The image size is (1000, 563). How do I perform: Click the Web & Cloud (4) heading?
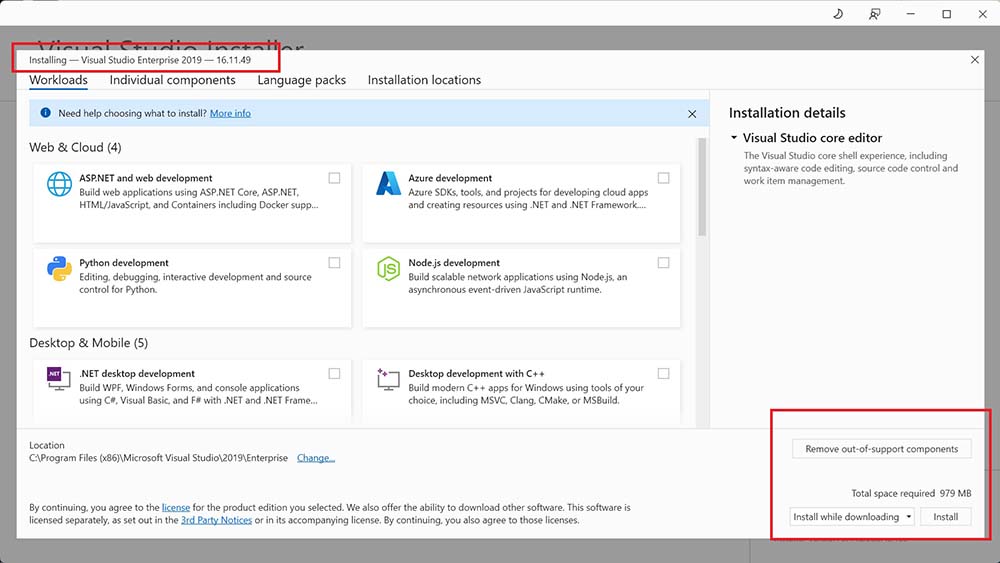pos(75,147)
